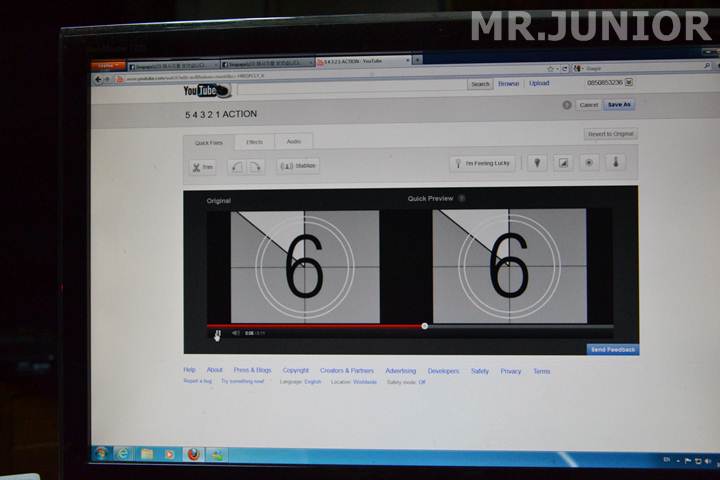
Task: Open the saturation circle adjustment icon
Action: click(589, 163)
